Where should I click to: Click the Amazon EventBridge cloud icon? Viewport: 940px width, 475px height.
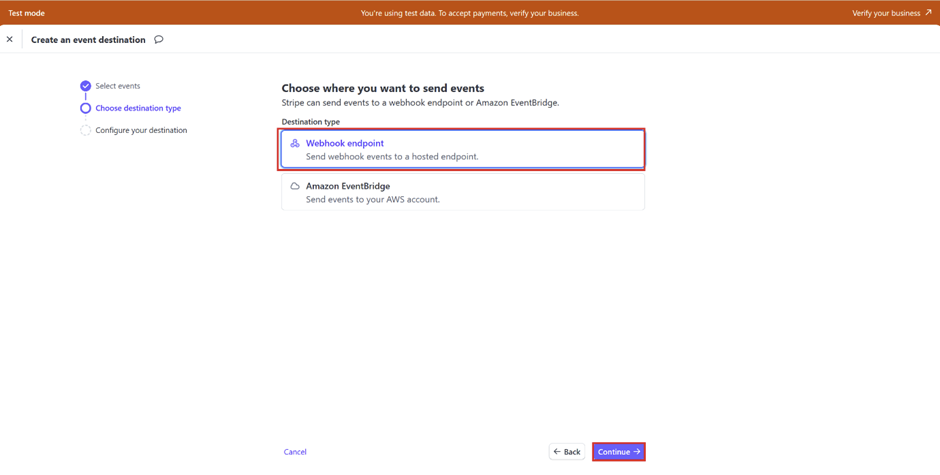(295, 186)
